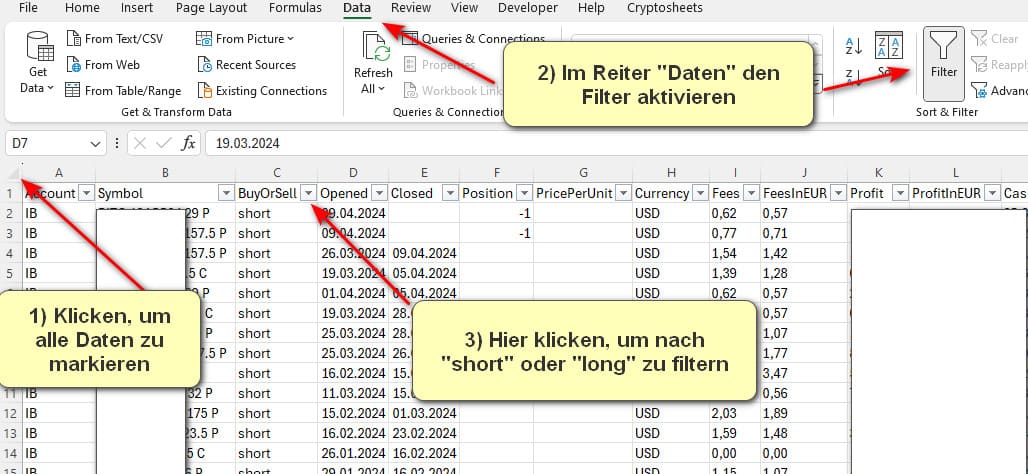Select column A header
The image size is (1028, 474).
point(59,173)
